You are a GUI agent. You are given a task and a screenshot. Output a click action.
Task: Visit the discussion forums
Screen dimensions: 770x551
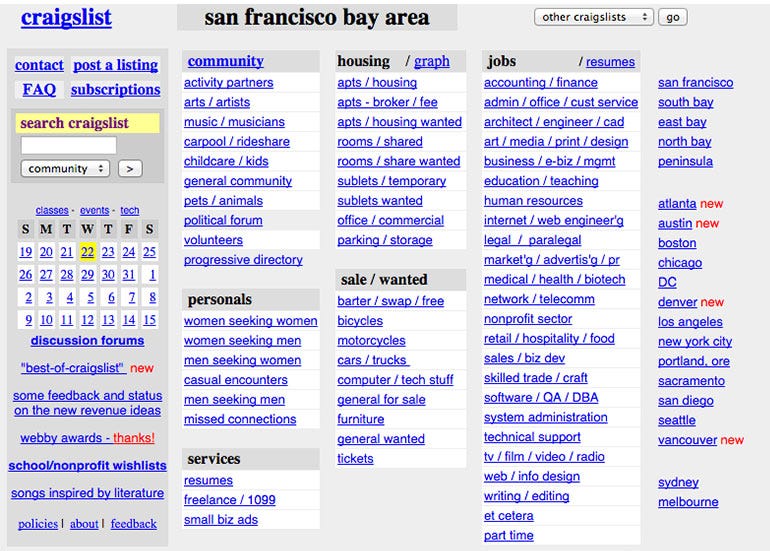[x=87, y=340]
